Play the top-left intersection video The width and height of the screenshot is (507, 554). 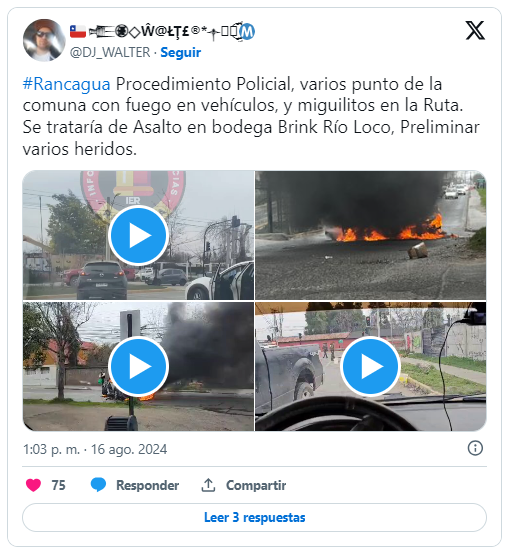click(138, 235)
